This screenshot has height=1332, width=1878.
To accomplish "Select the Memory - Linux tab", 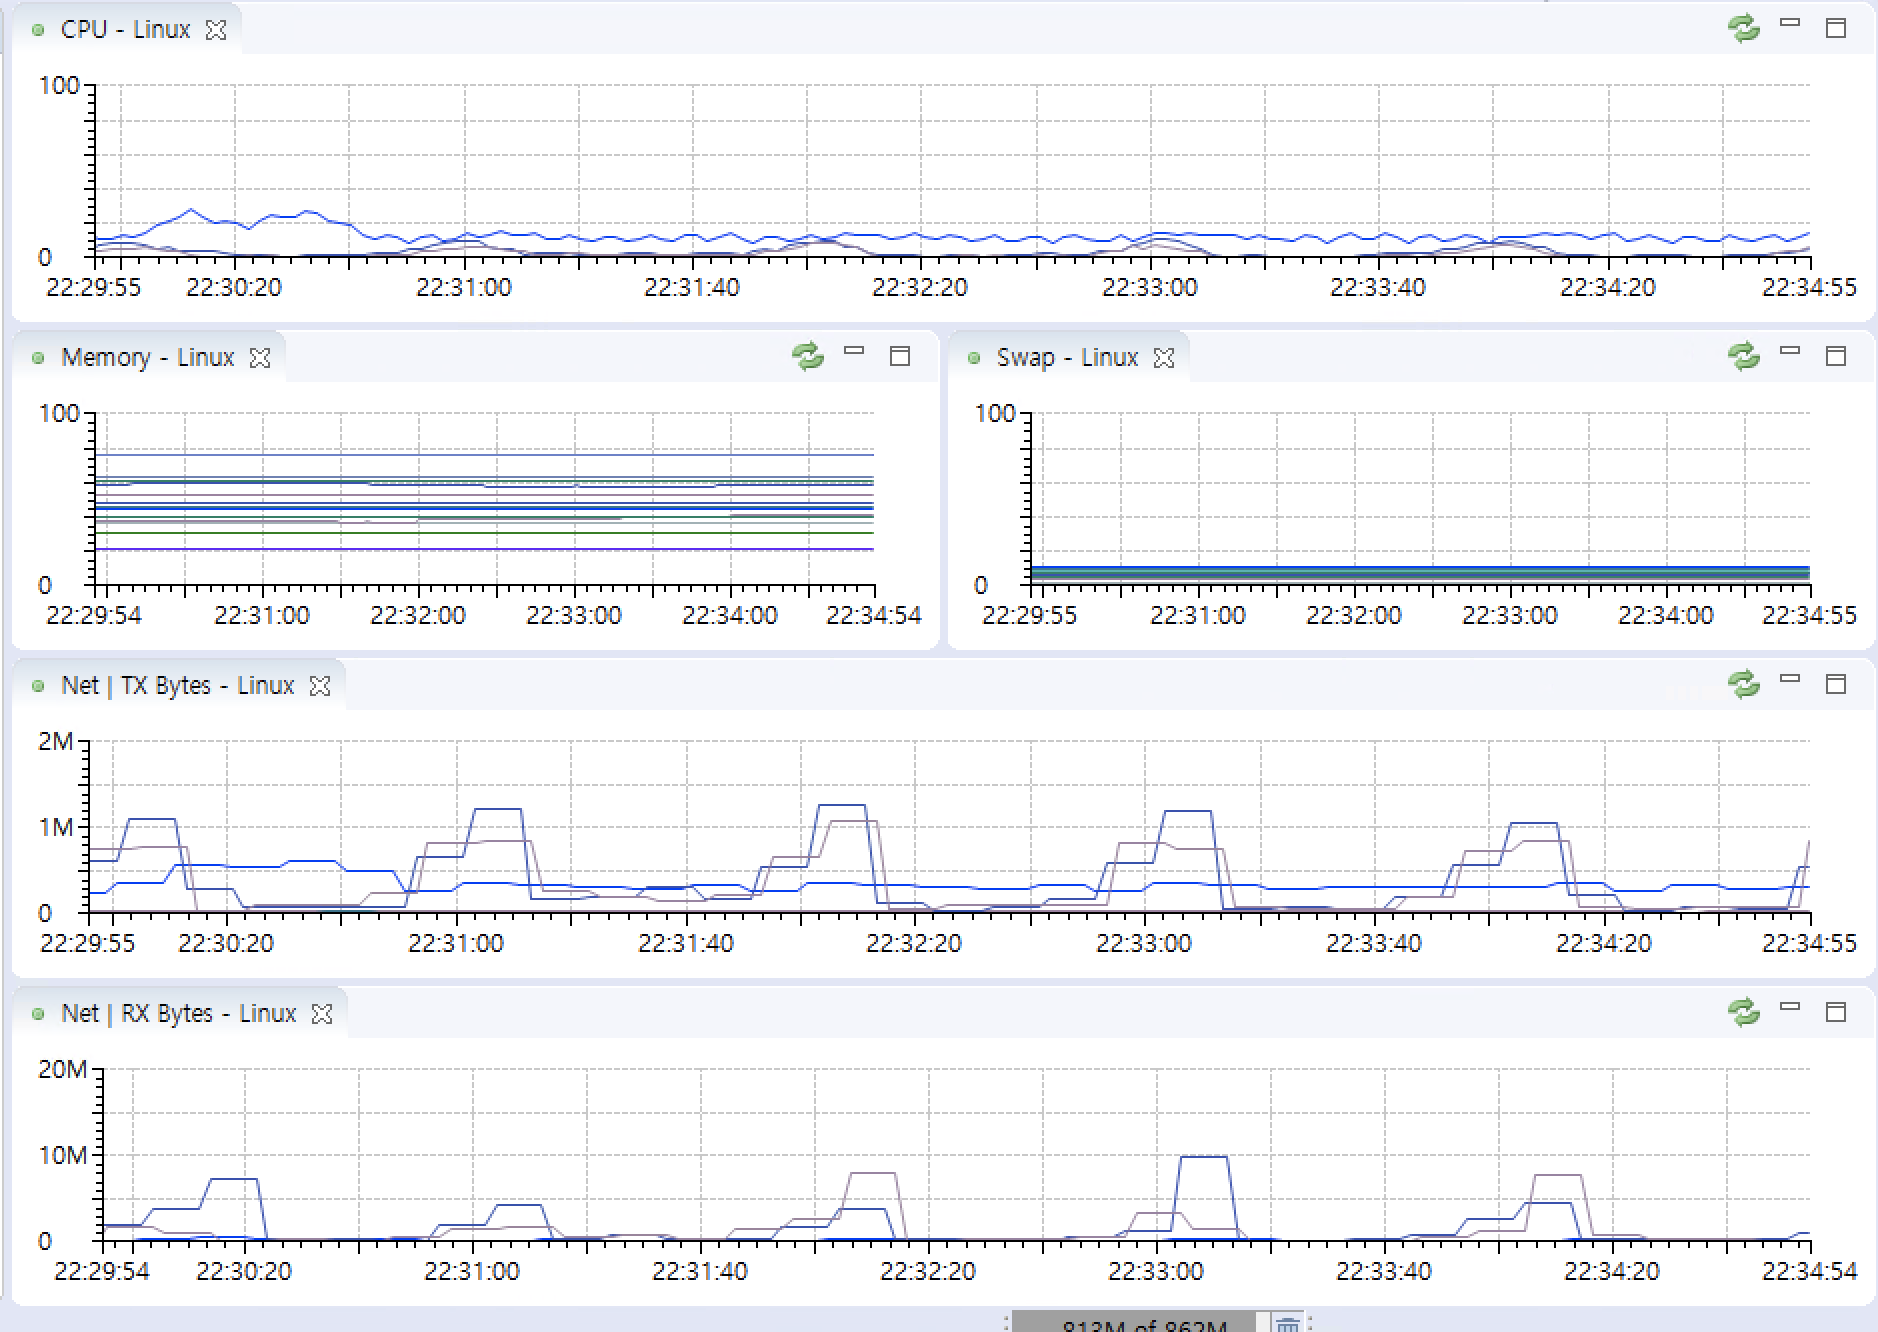I will (x=148, y=358).
